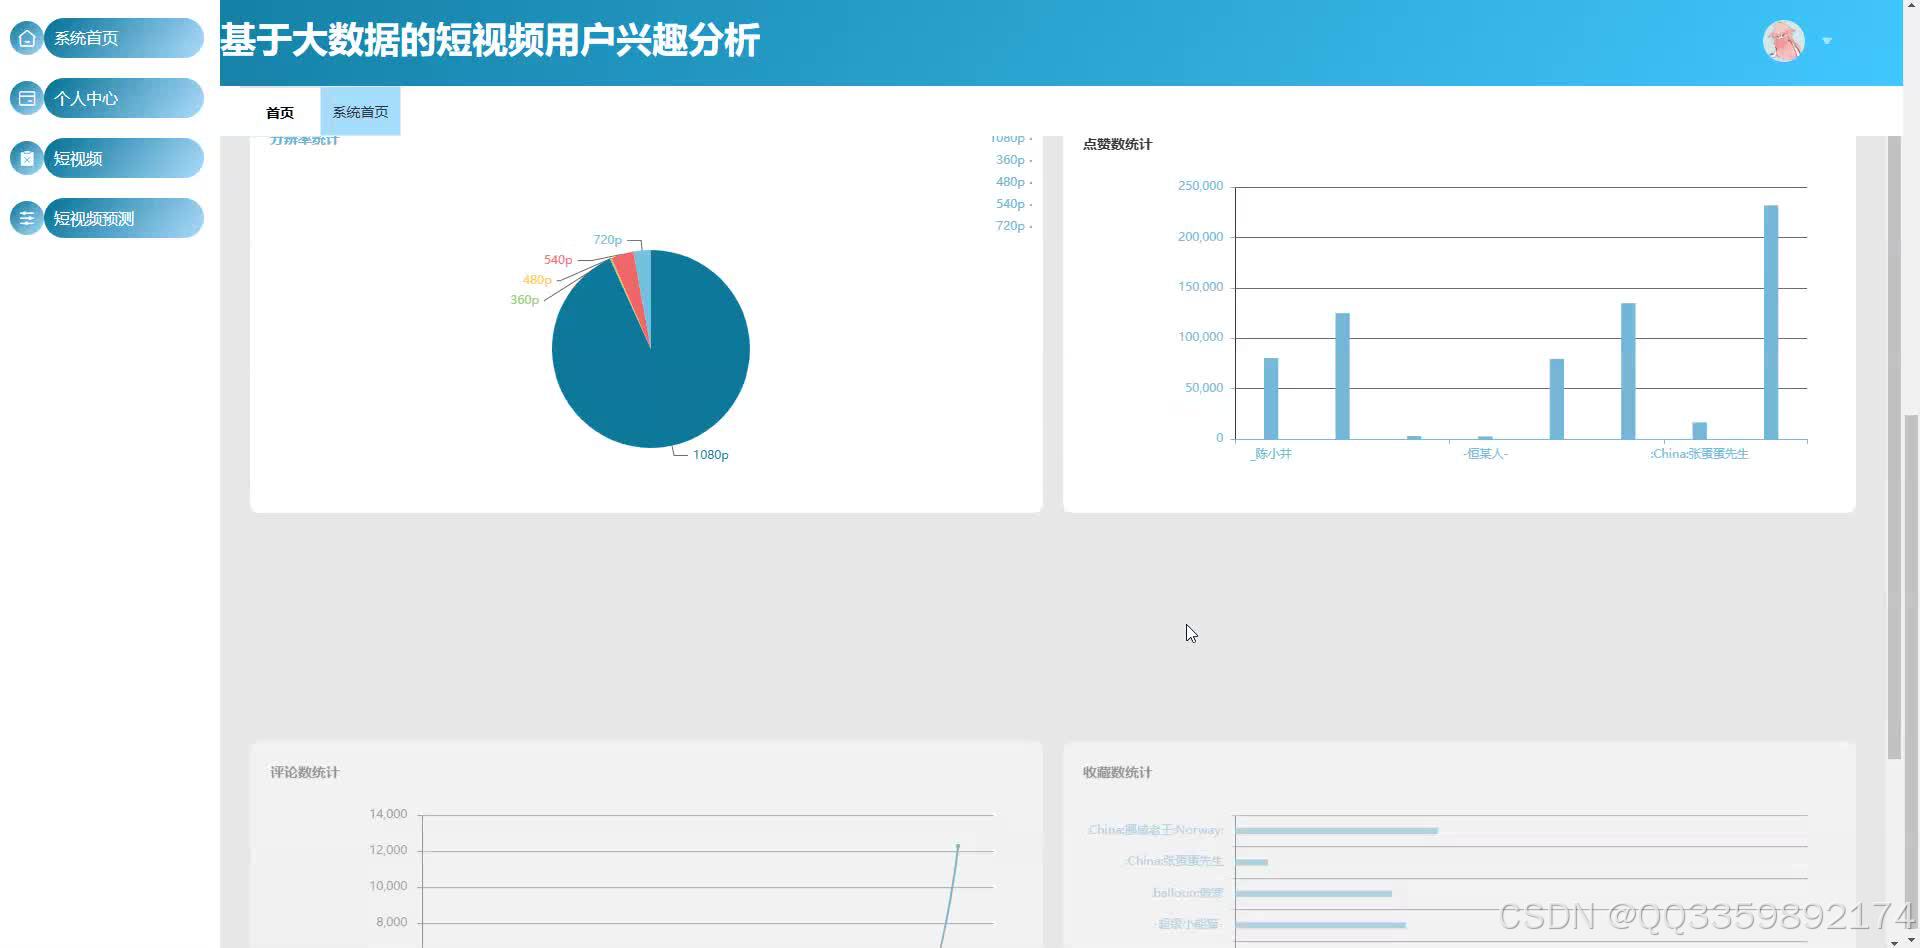Open 短视频预测 sidebar menu item
1920x948 pixels.
point(123,218)
